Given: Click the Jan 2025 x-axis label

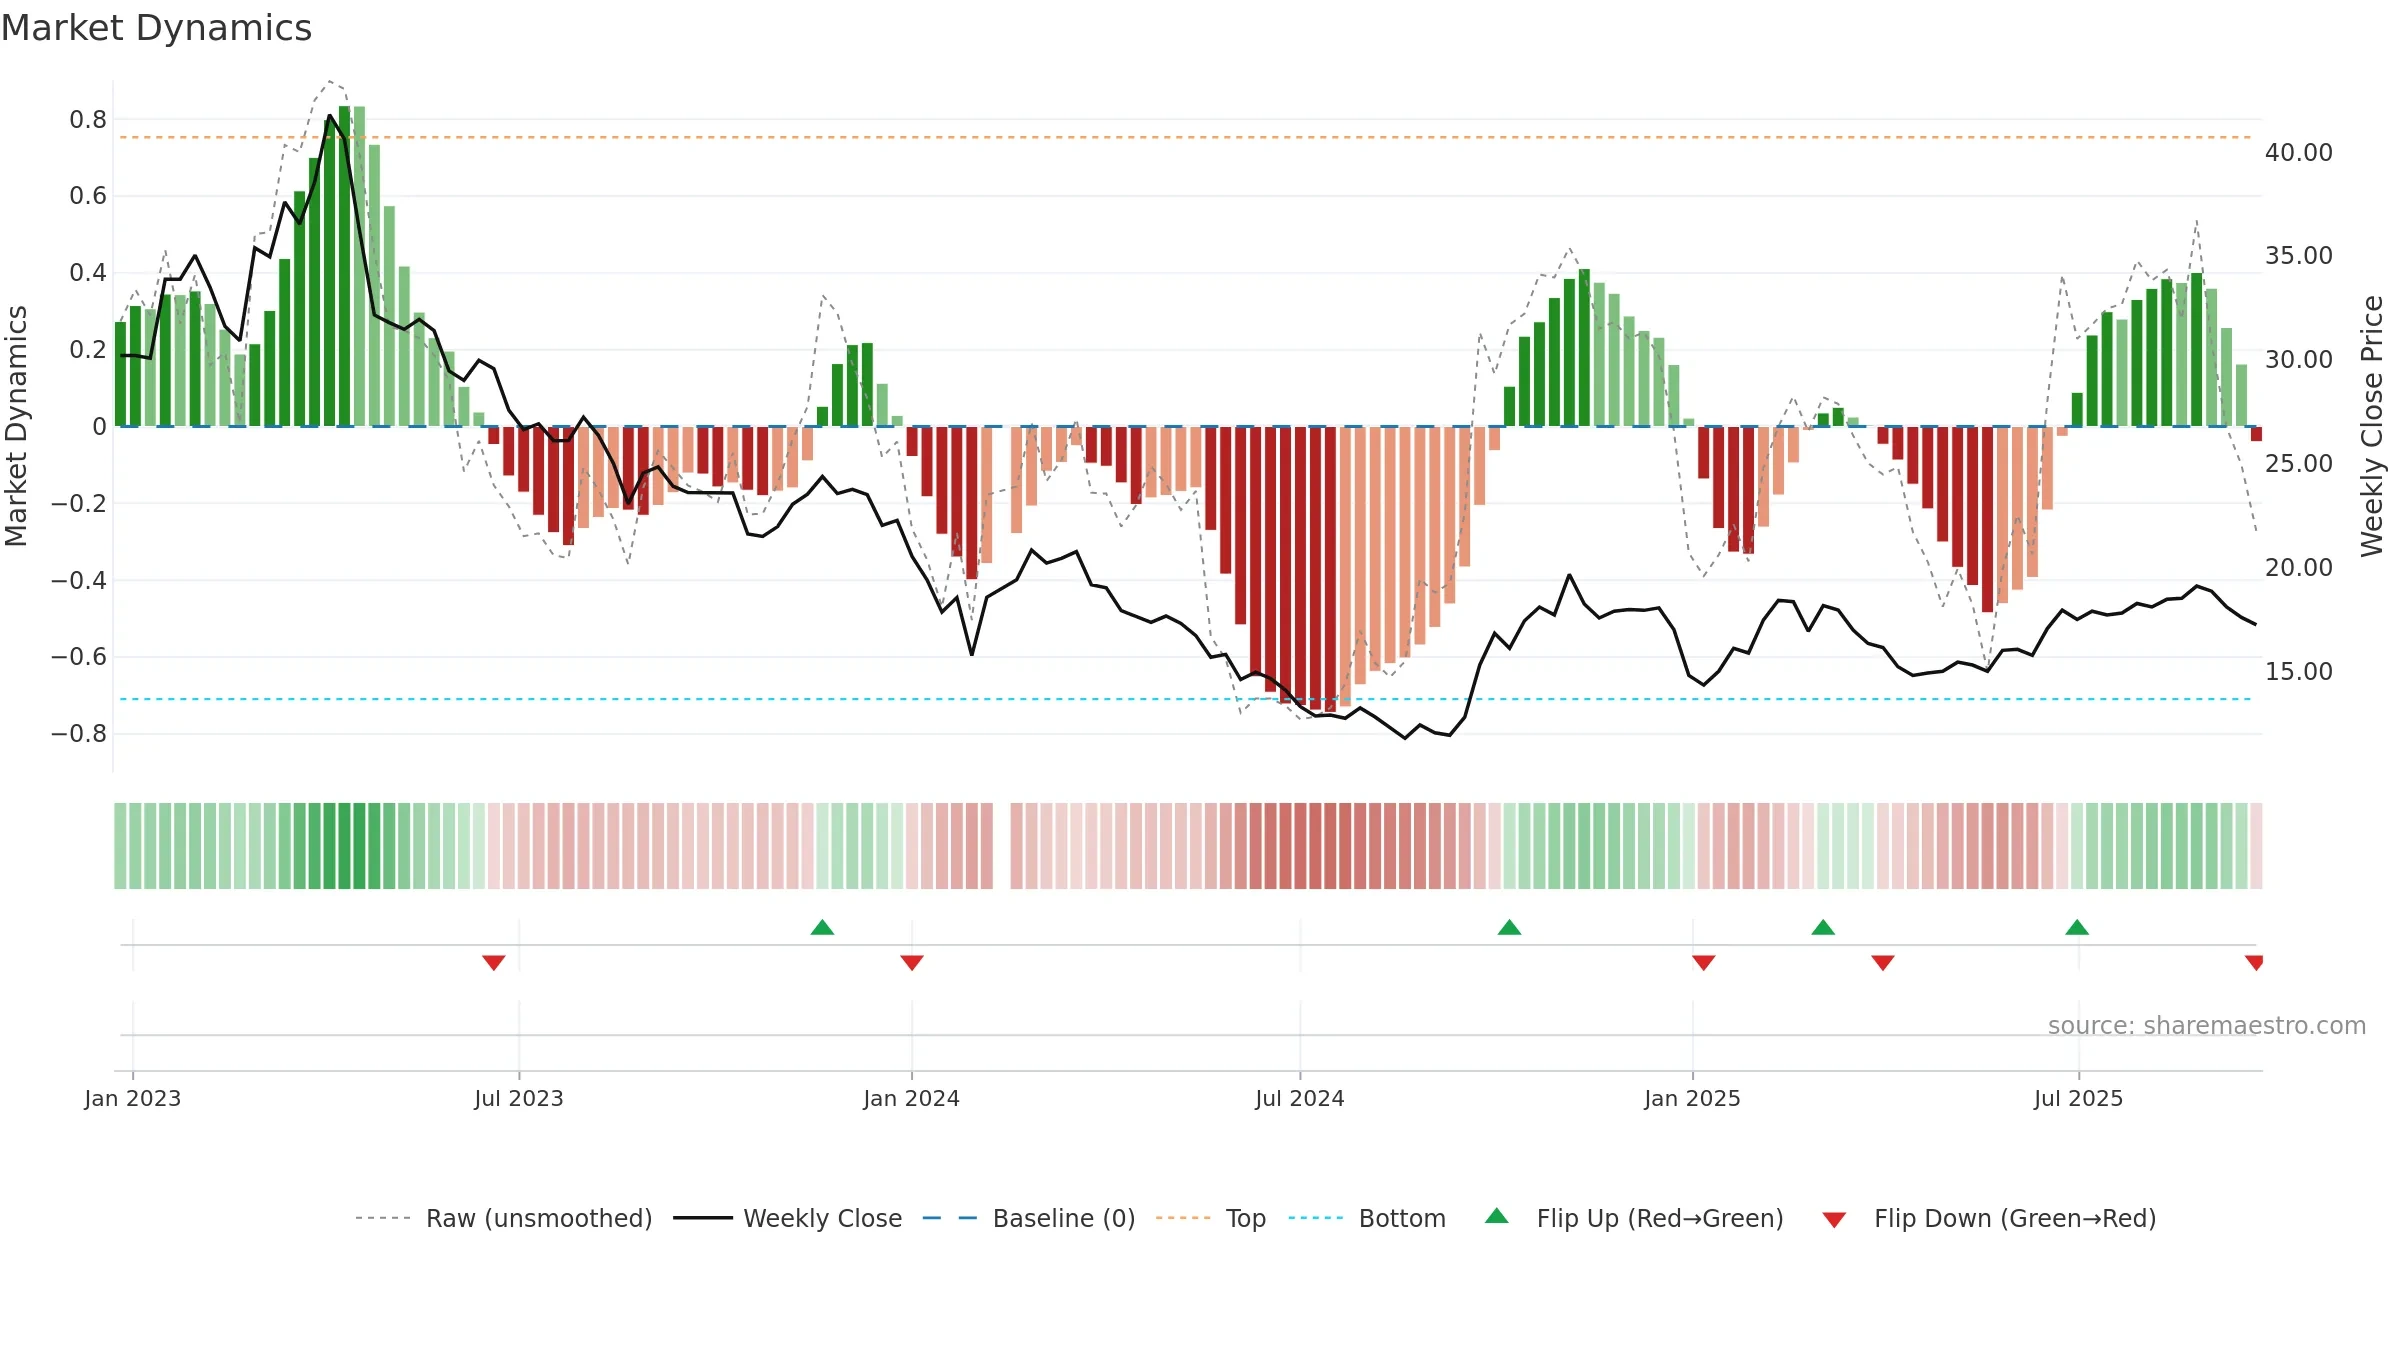Looking at the screenshot, I should coord(1693,1098).
